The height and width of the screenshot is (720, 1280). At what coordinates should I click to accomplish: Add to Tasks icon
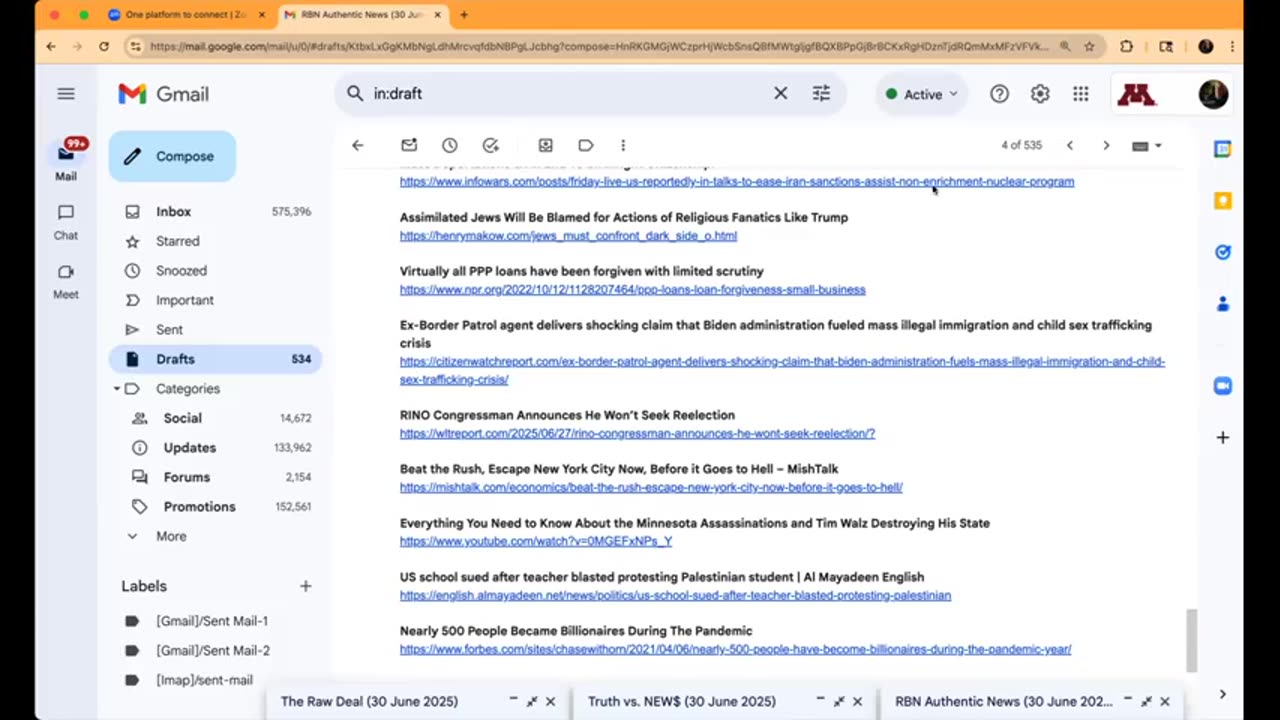[490, 145]
